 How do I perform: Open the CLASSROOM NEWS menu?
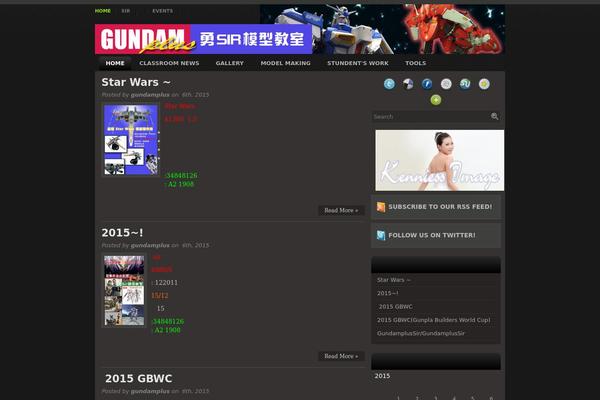(x=169, y=63)
